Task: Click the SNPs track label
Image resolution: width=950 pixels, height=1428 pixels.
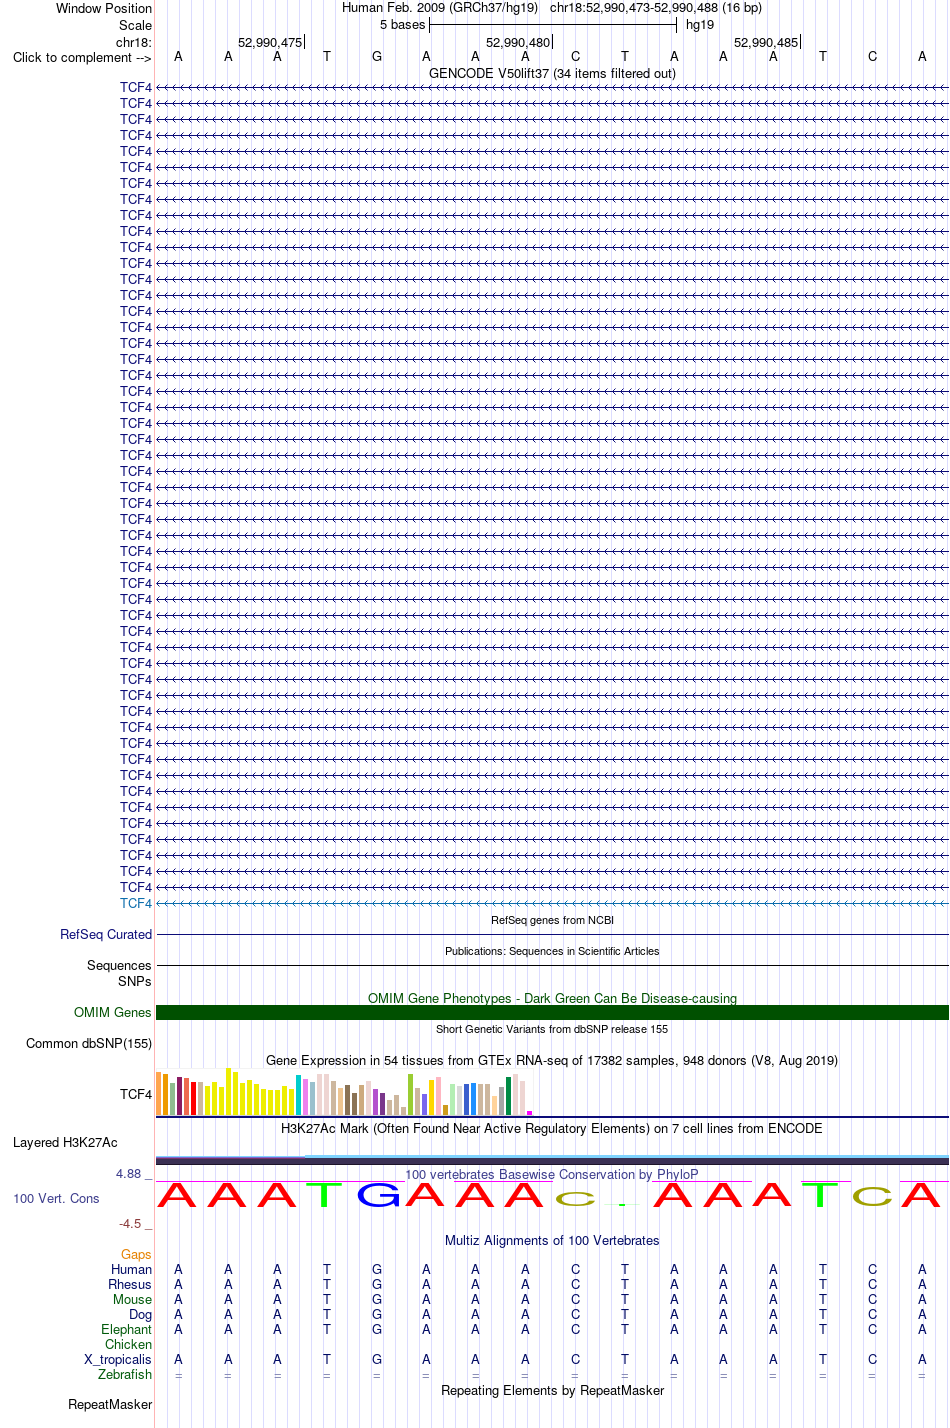Action: coord(135,981)
